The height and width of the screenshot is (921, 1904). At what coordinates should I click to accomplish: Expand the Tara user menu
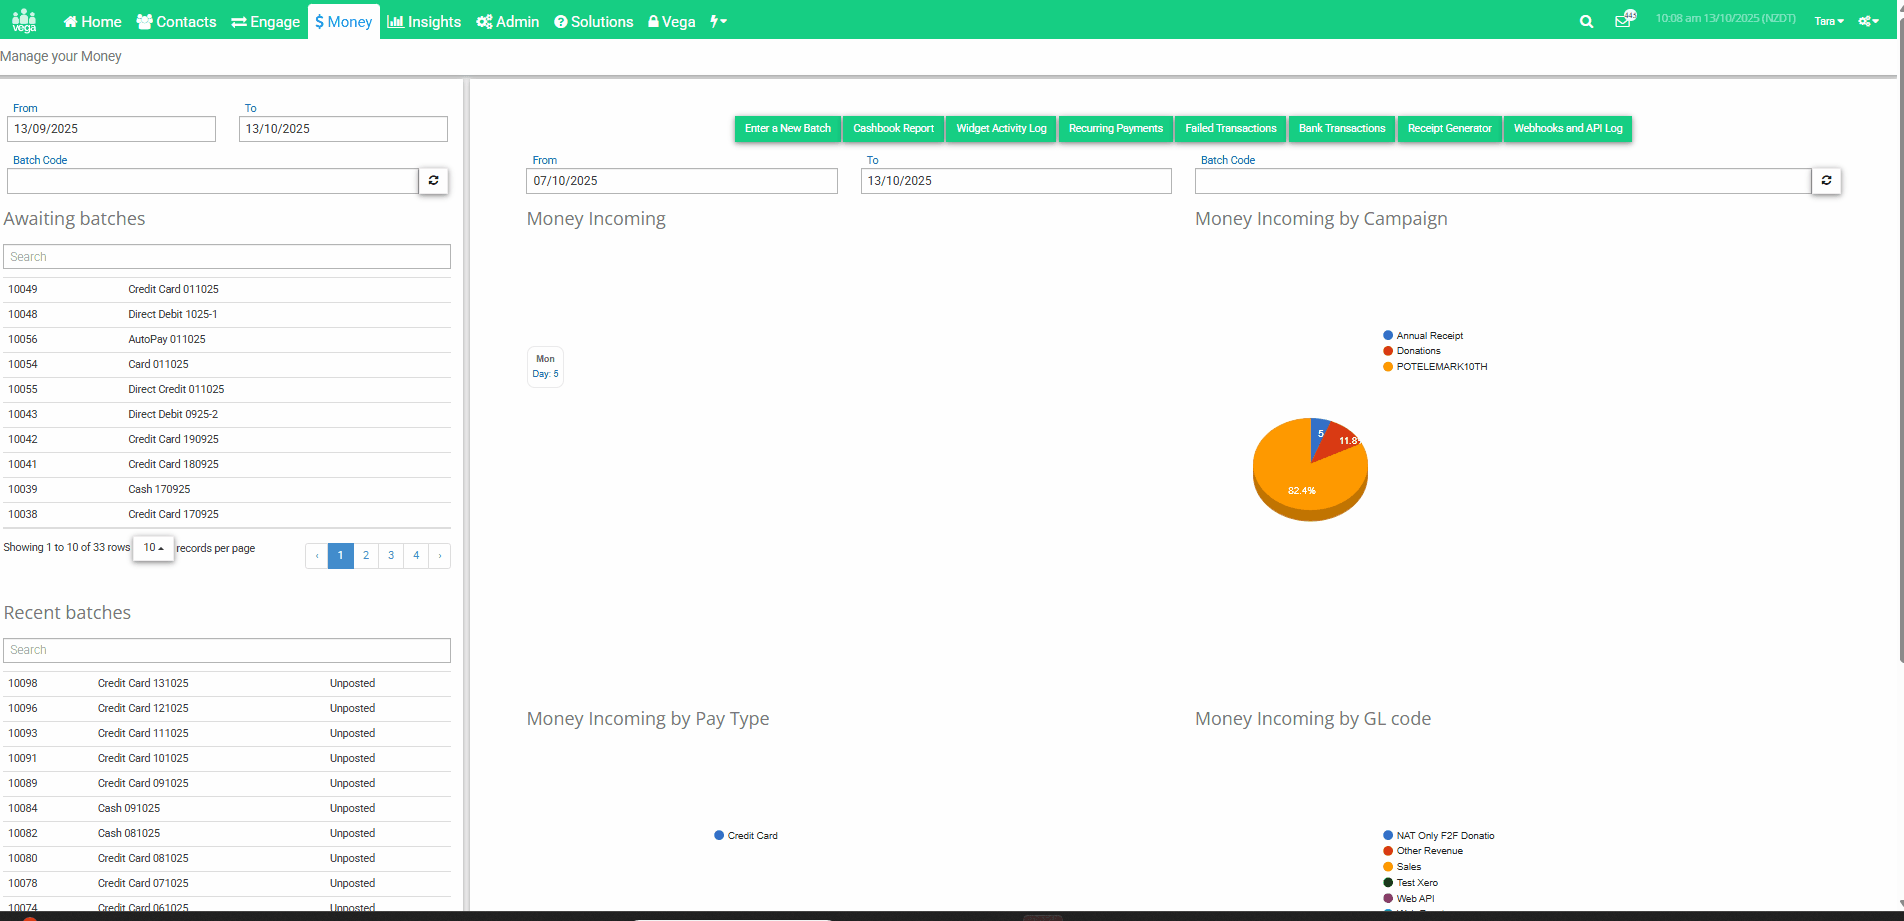(x=1829, y=21)
